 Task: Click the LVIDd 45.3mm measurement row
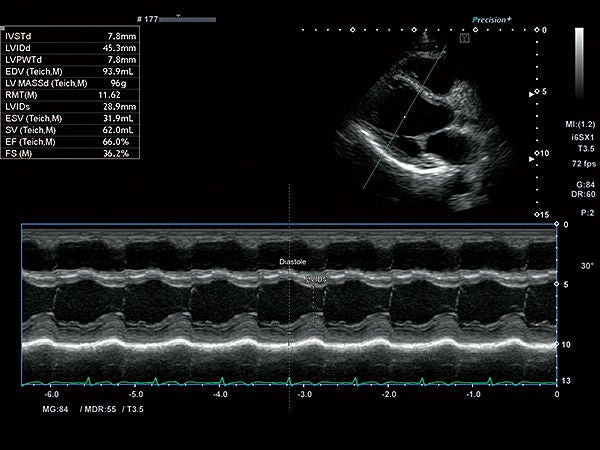pos(70,48)
